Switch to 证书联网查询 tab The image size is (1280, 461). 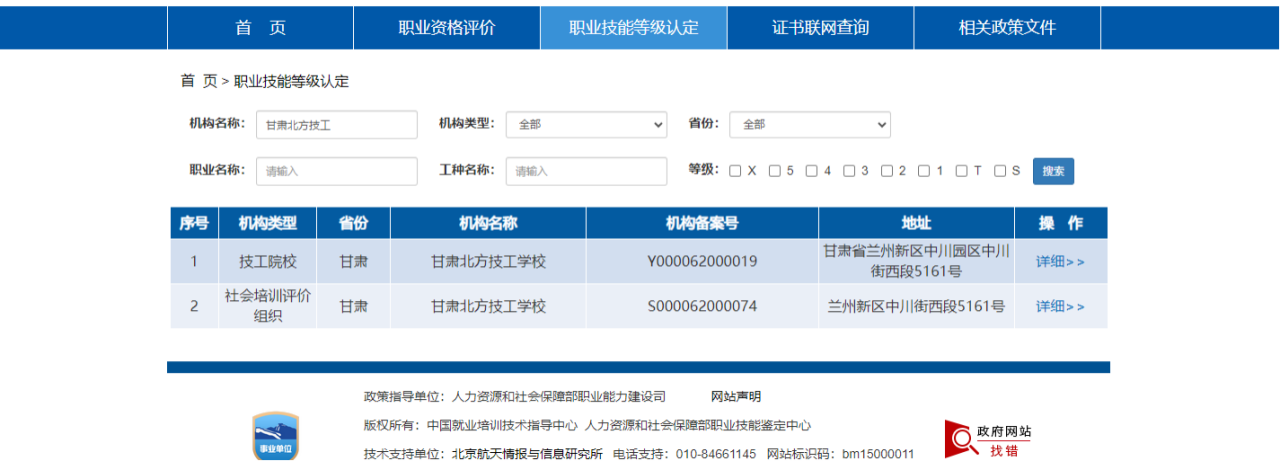pos(820,28)
